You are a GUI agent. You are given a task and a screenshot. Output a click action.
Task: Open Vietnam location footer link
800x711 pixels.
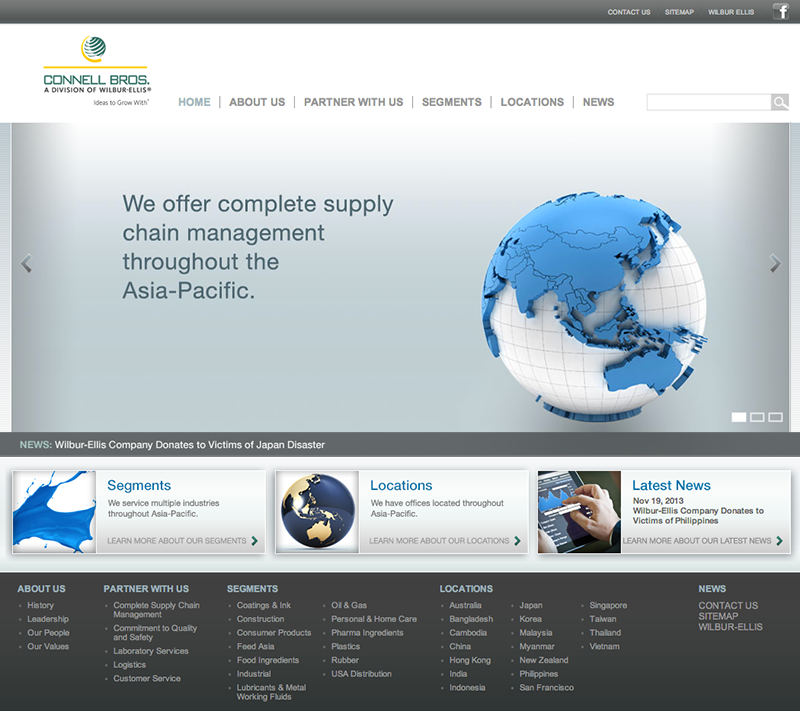tap(605, 647)
